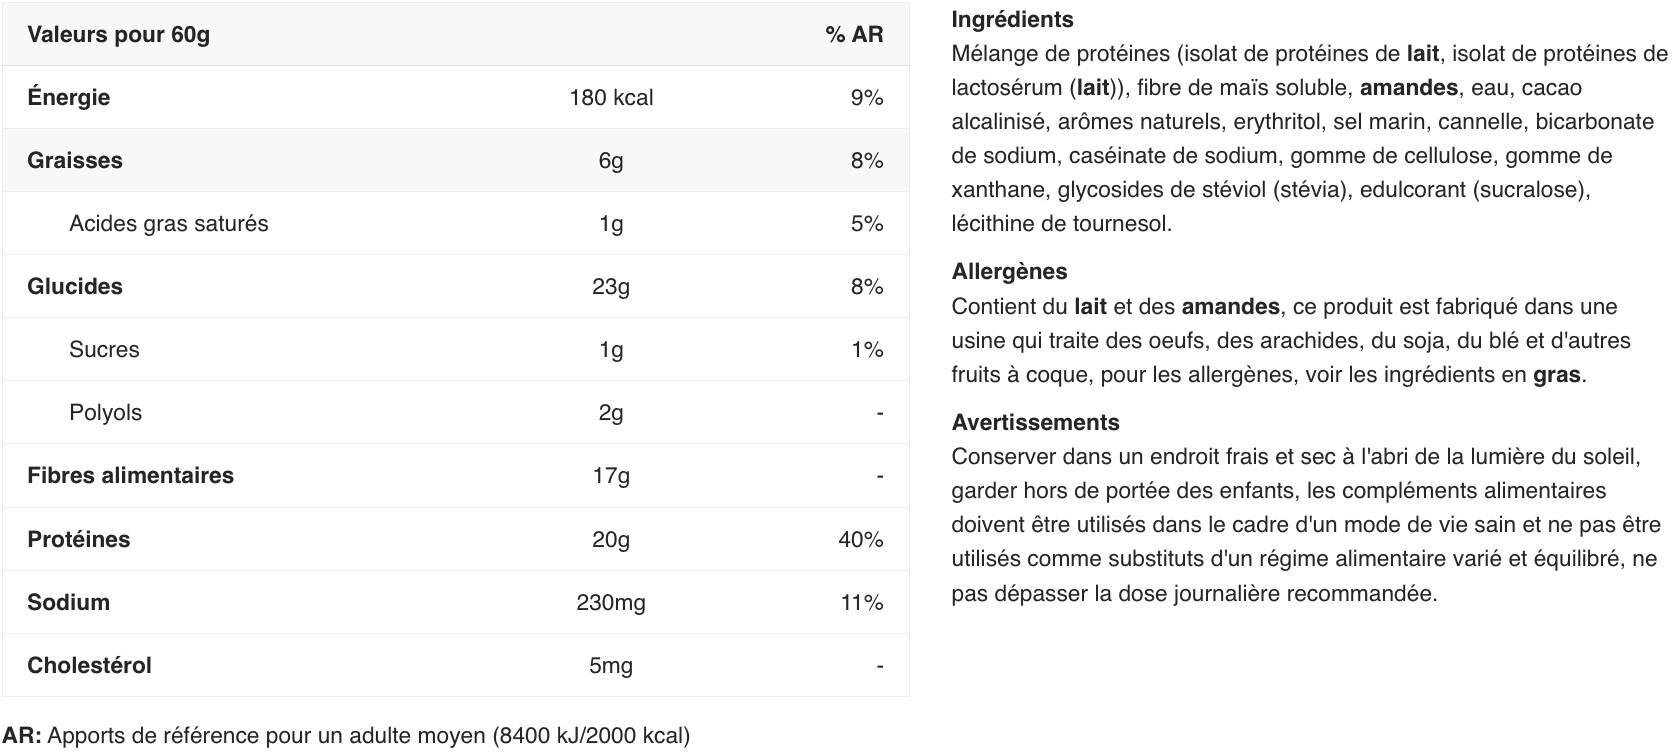Select the 40% protein AR value
The height and width of the screenshot is (756, 1677).
click(x=861, y=540)
